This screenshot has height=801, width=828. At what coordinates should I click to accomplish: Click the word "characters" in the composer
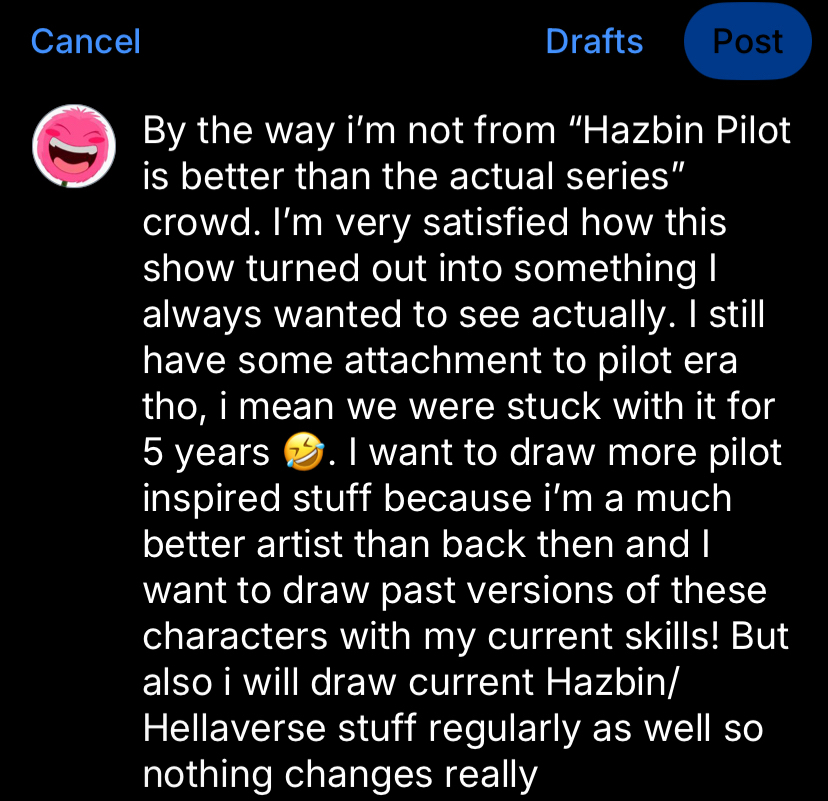point(235,636)
